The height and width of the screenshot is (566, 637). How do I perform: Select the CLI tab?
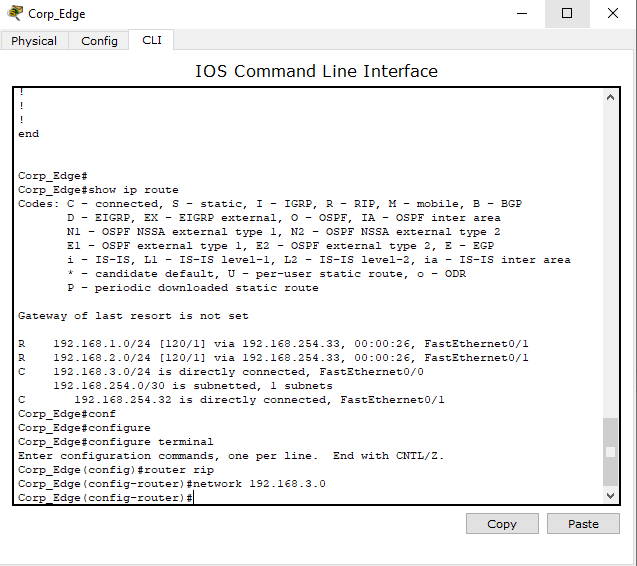151,40
